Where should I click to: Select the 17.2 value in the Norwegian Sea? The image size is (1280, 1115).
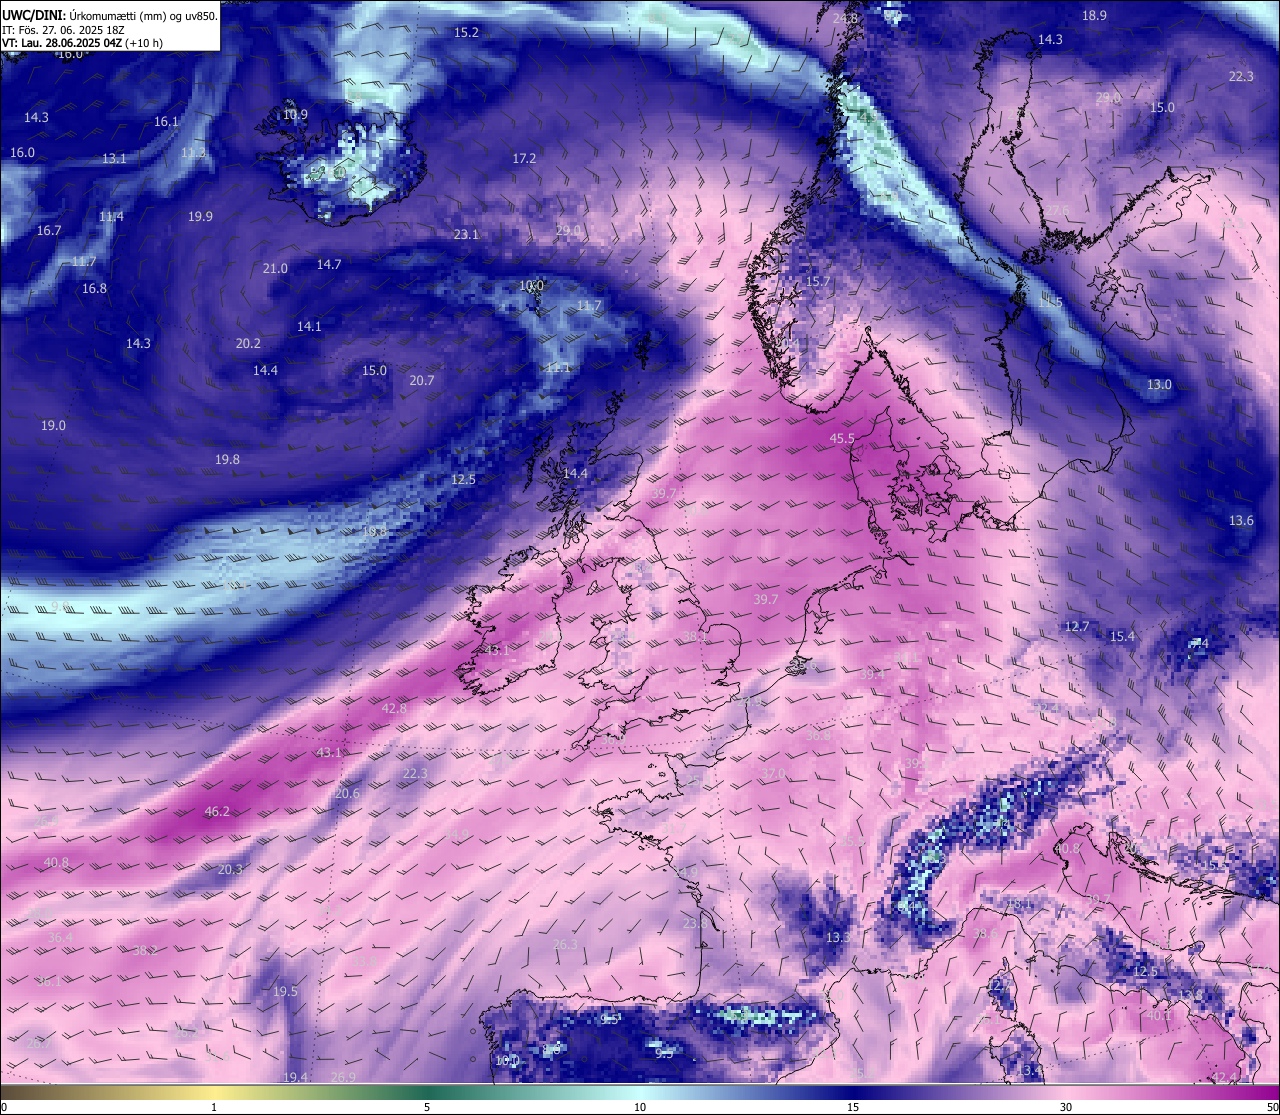(x=524, y=158)
